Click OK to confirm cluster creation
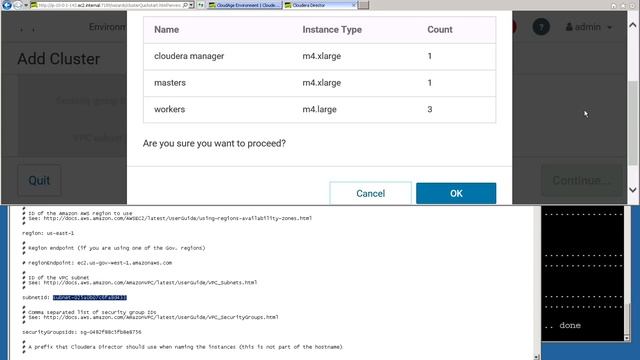Image resolution: width=640 pixels, height=360 pixels. pyautogui.click(x=456, y=193)
